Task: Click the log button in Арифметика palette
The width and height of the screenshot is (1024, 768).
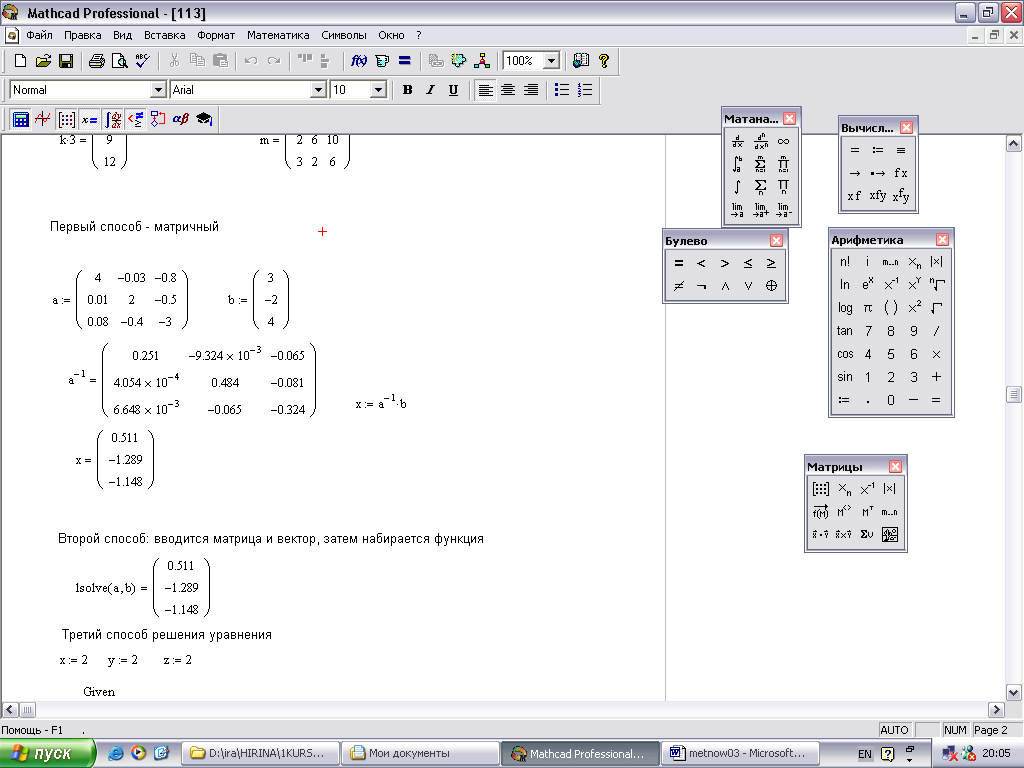Action: pos(844,308)
